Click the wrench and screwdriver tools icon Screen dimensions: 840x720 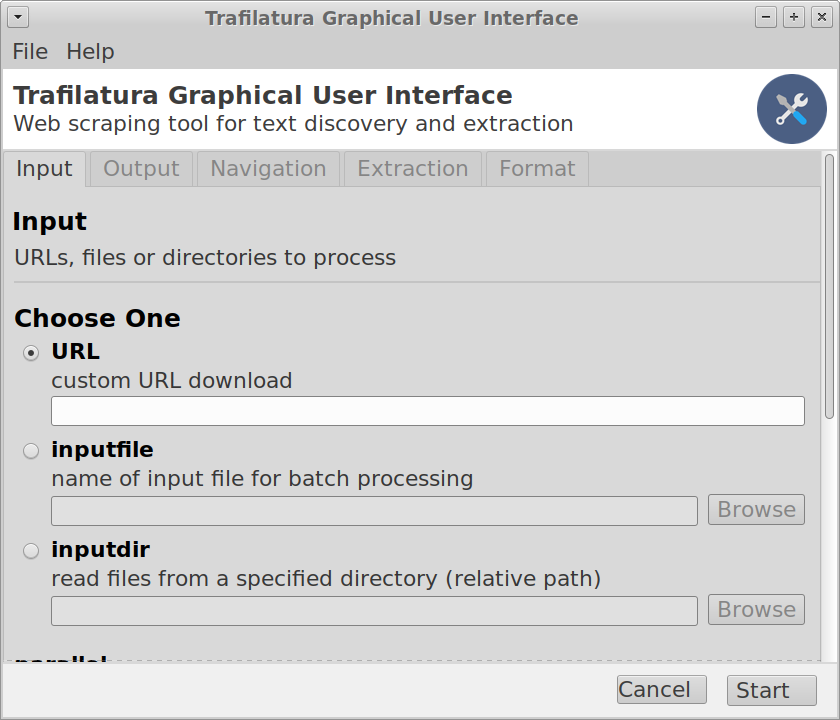coord(791,109)
